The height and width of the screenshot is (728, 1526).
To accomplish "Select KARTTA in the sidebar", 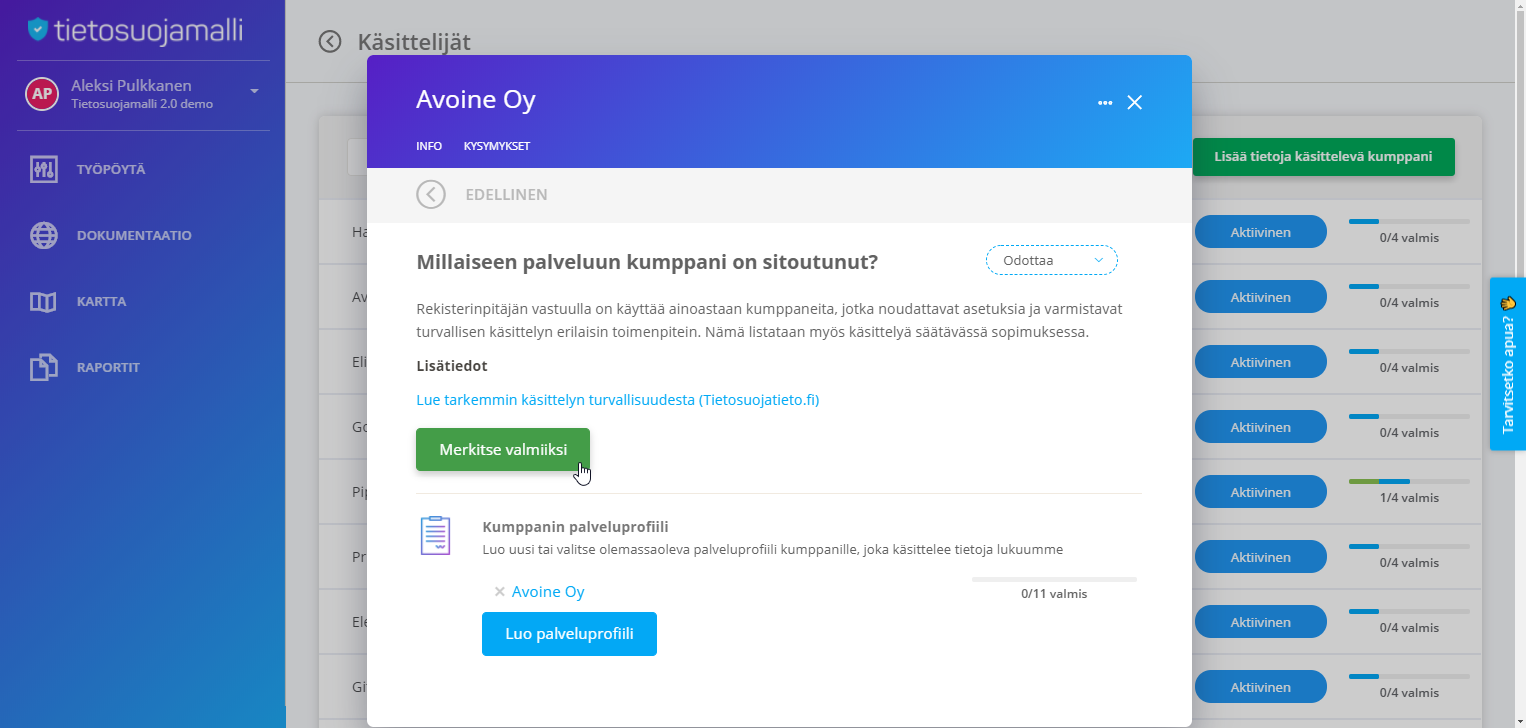I will tap(101, 301).
